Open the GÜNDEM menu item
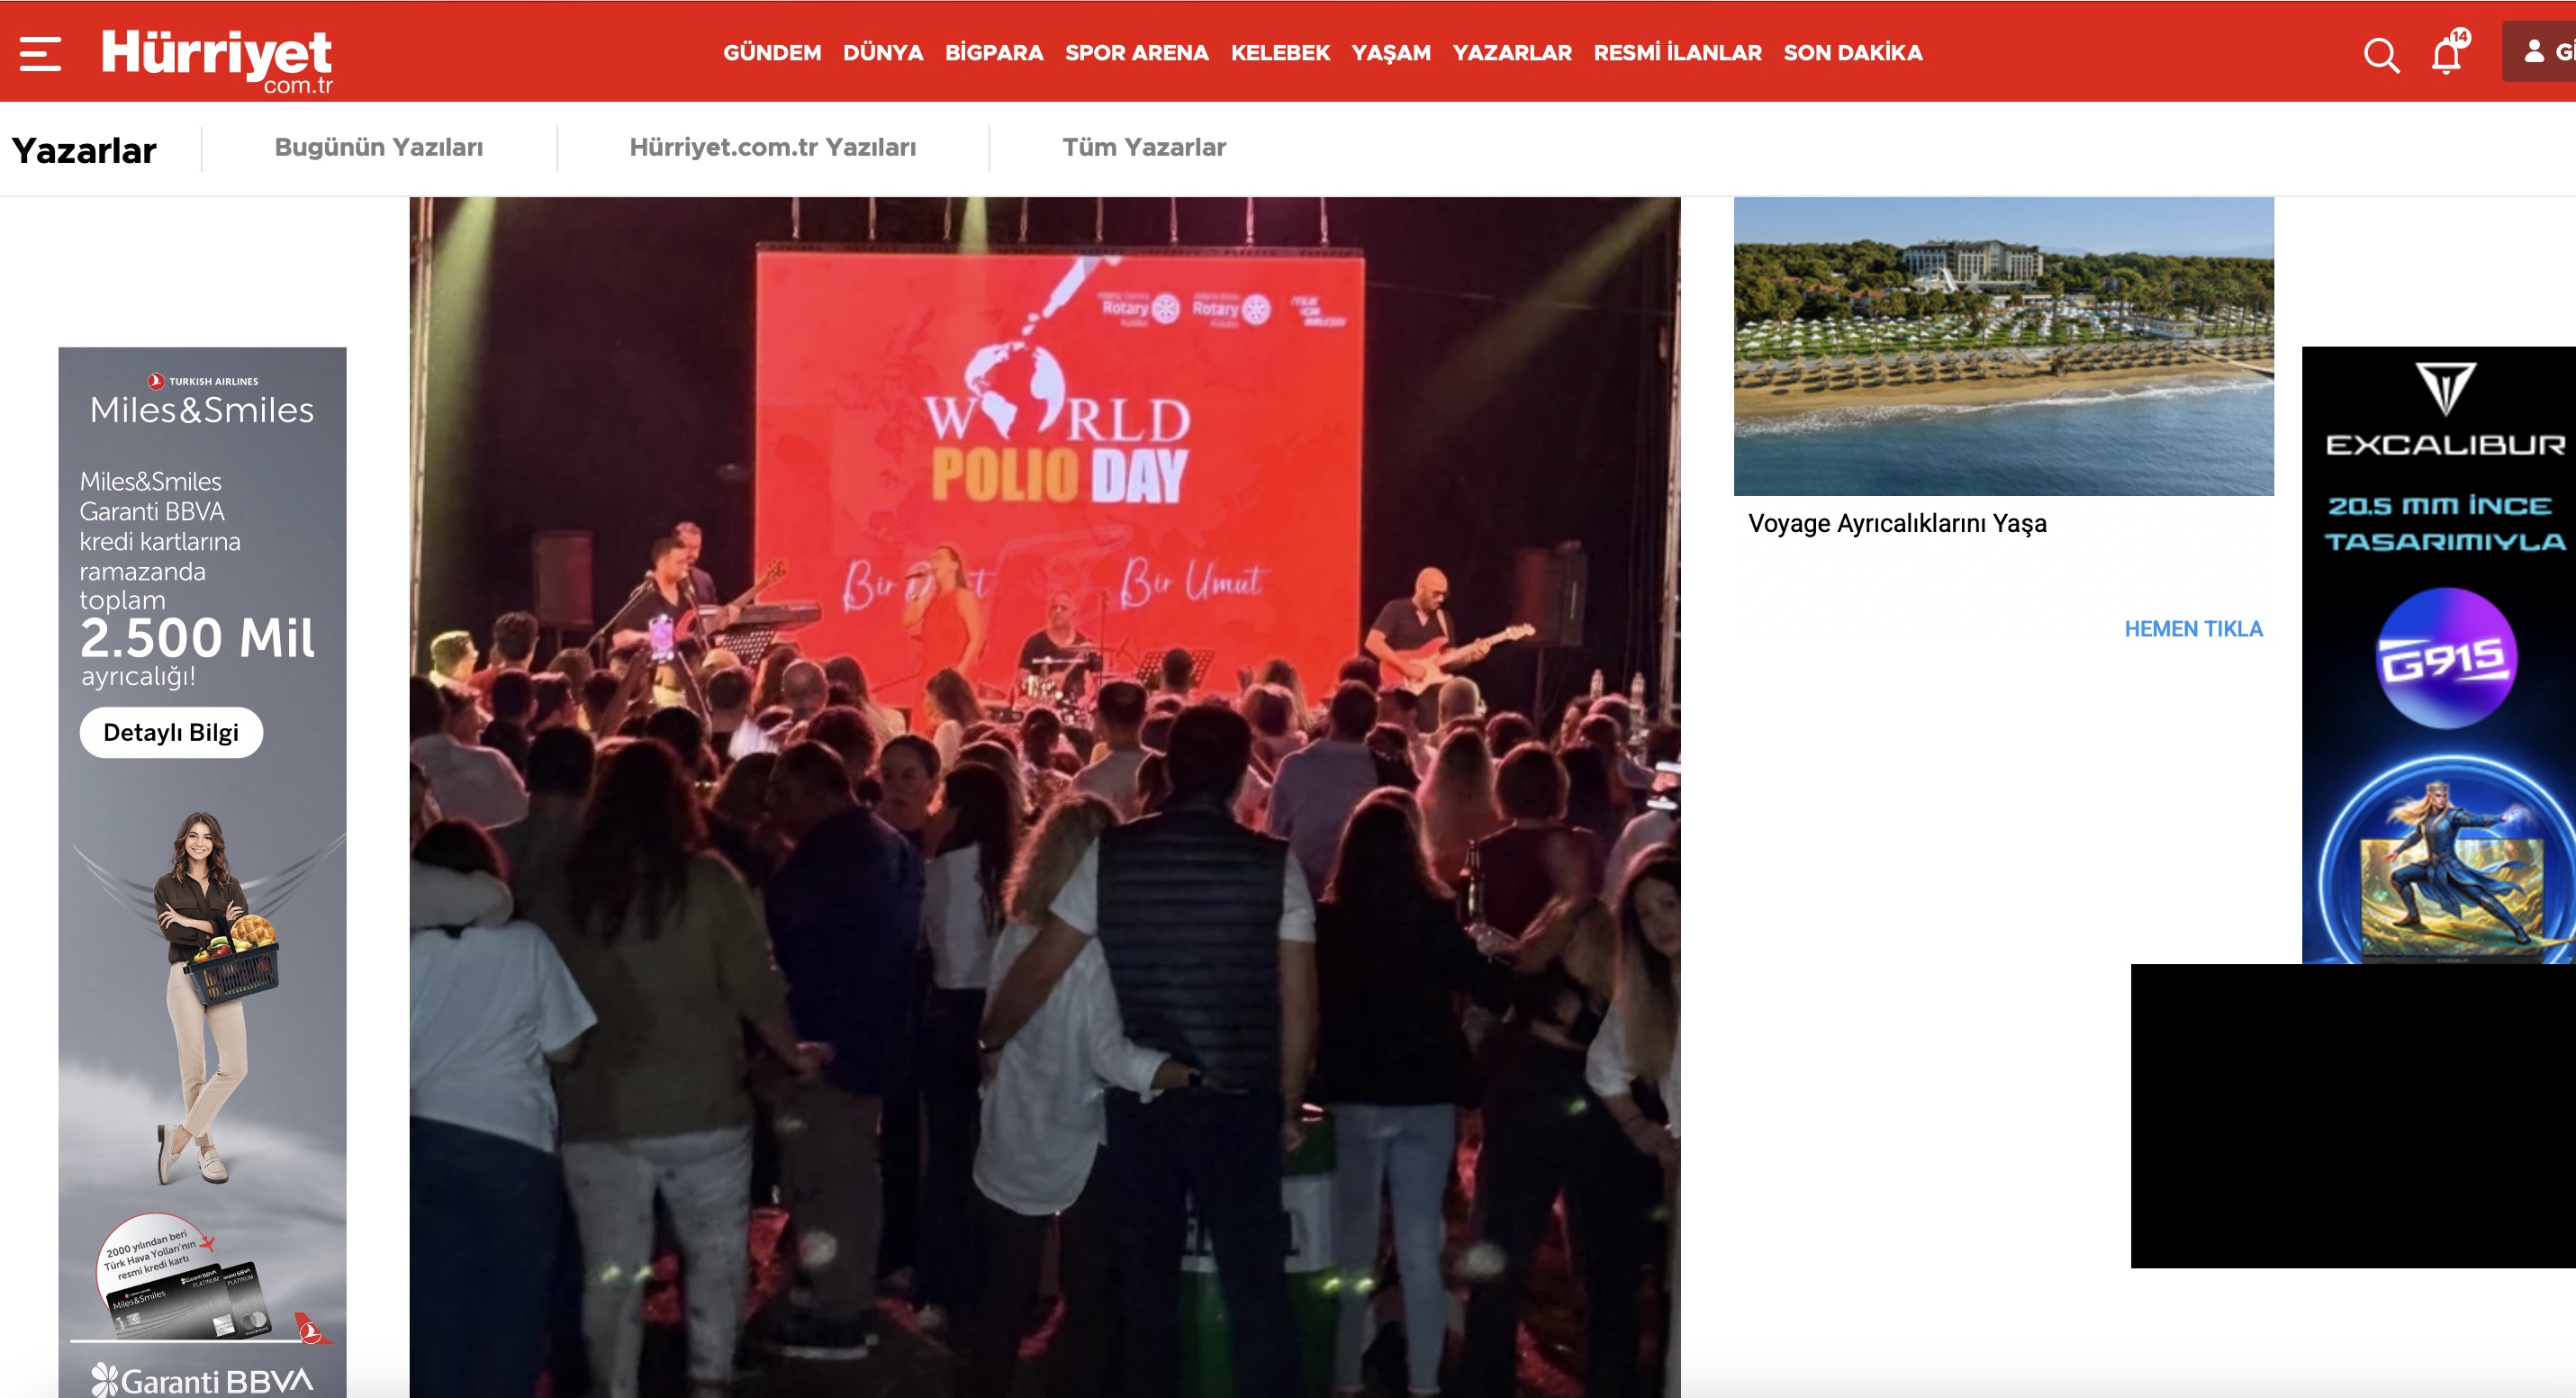Viewport: 2576px width, 1398px height. click(x=772, y=53)
